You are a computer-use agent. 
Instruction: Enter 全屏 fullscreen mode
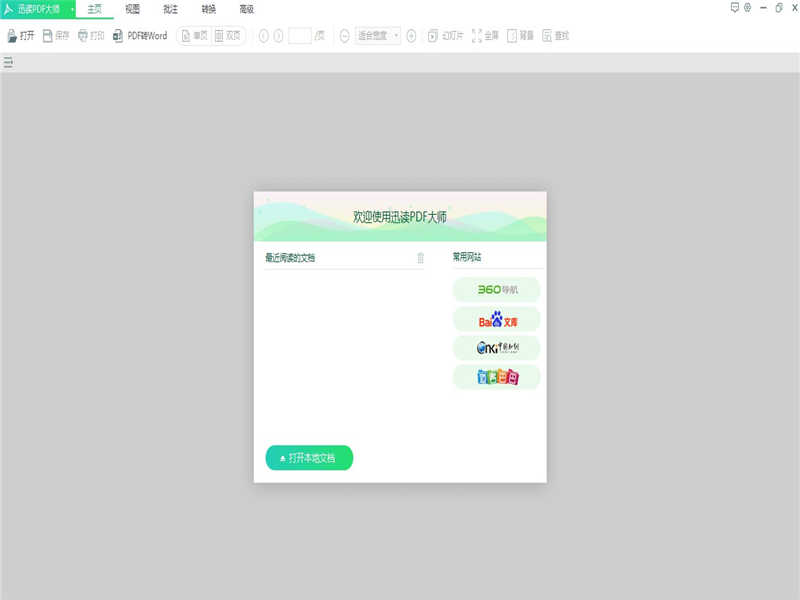point(485,36)
